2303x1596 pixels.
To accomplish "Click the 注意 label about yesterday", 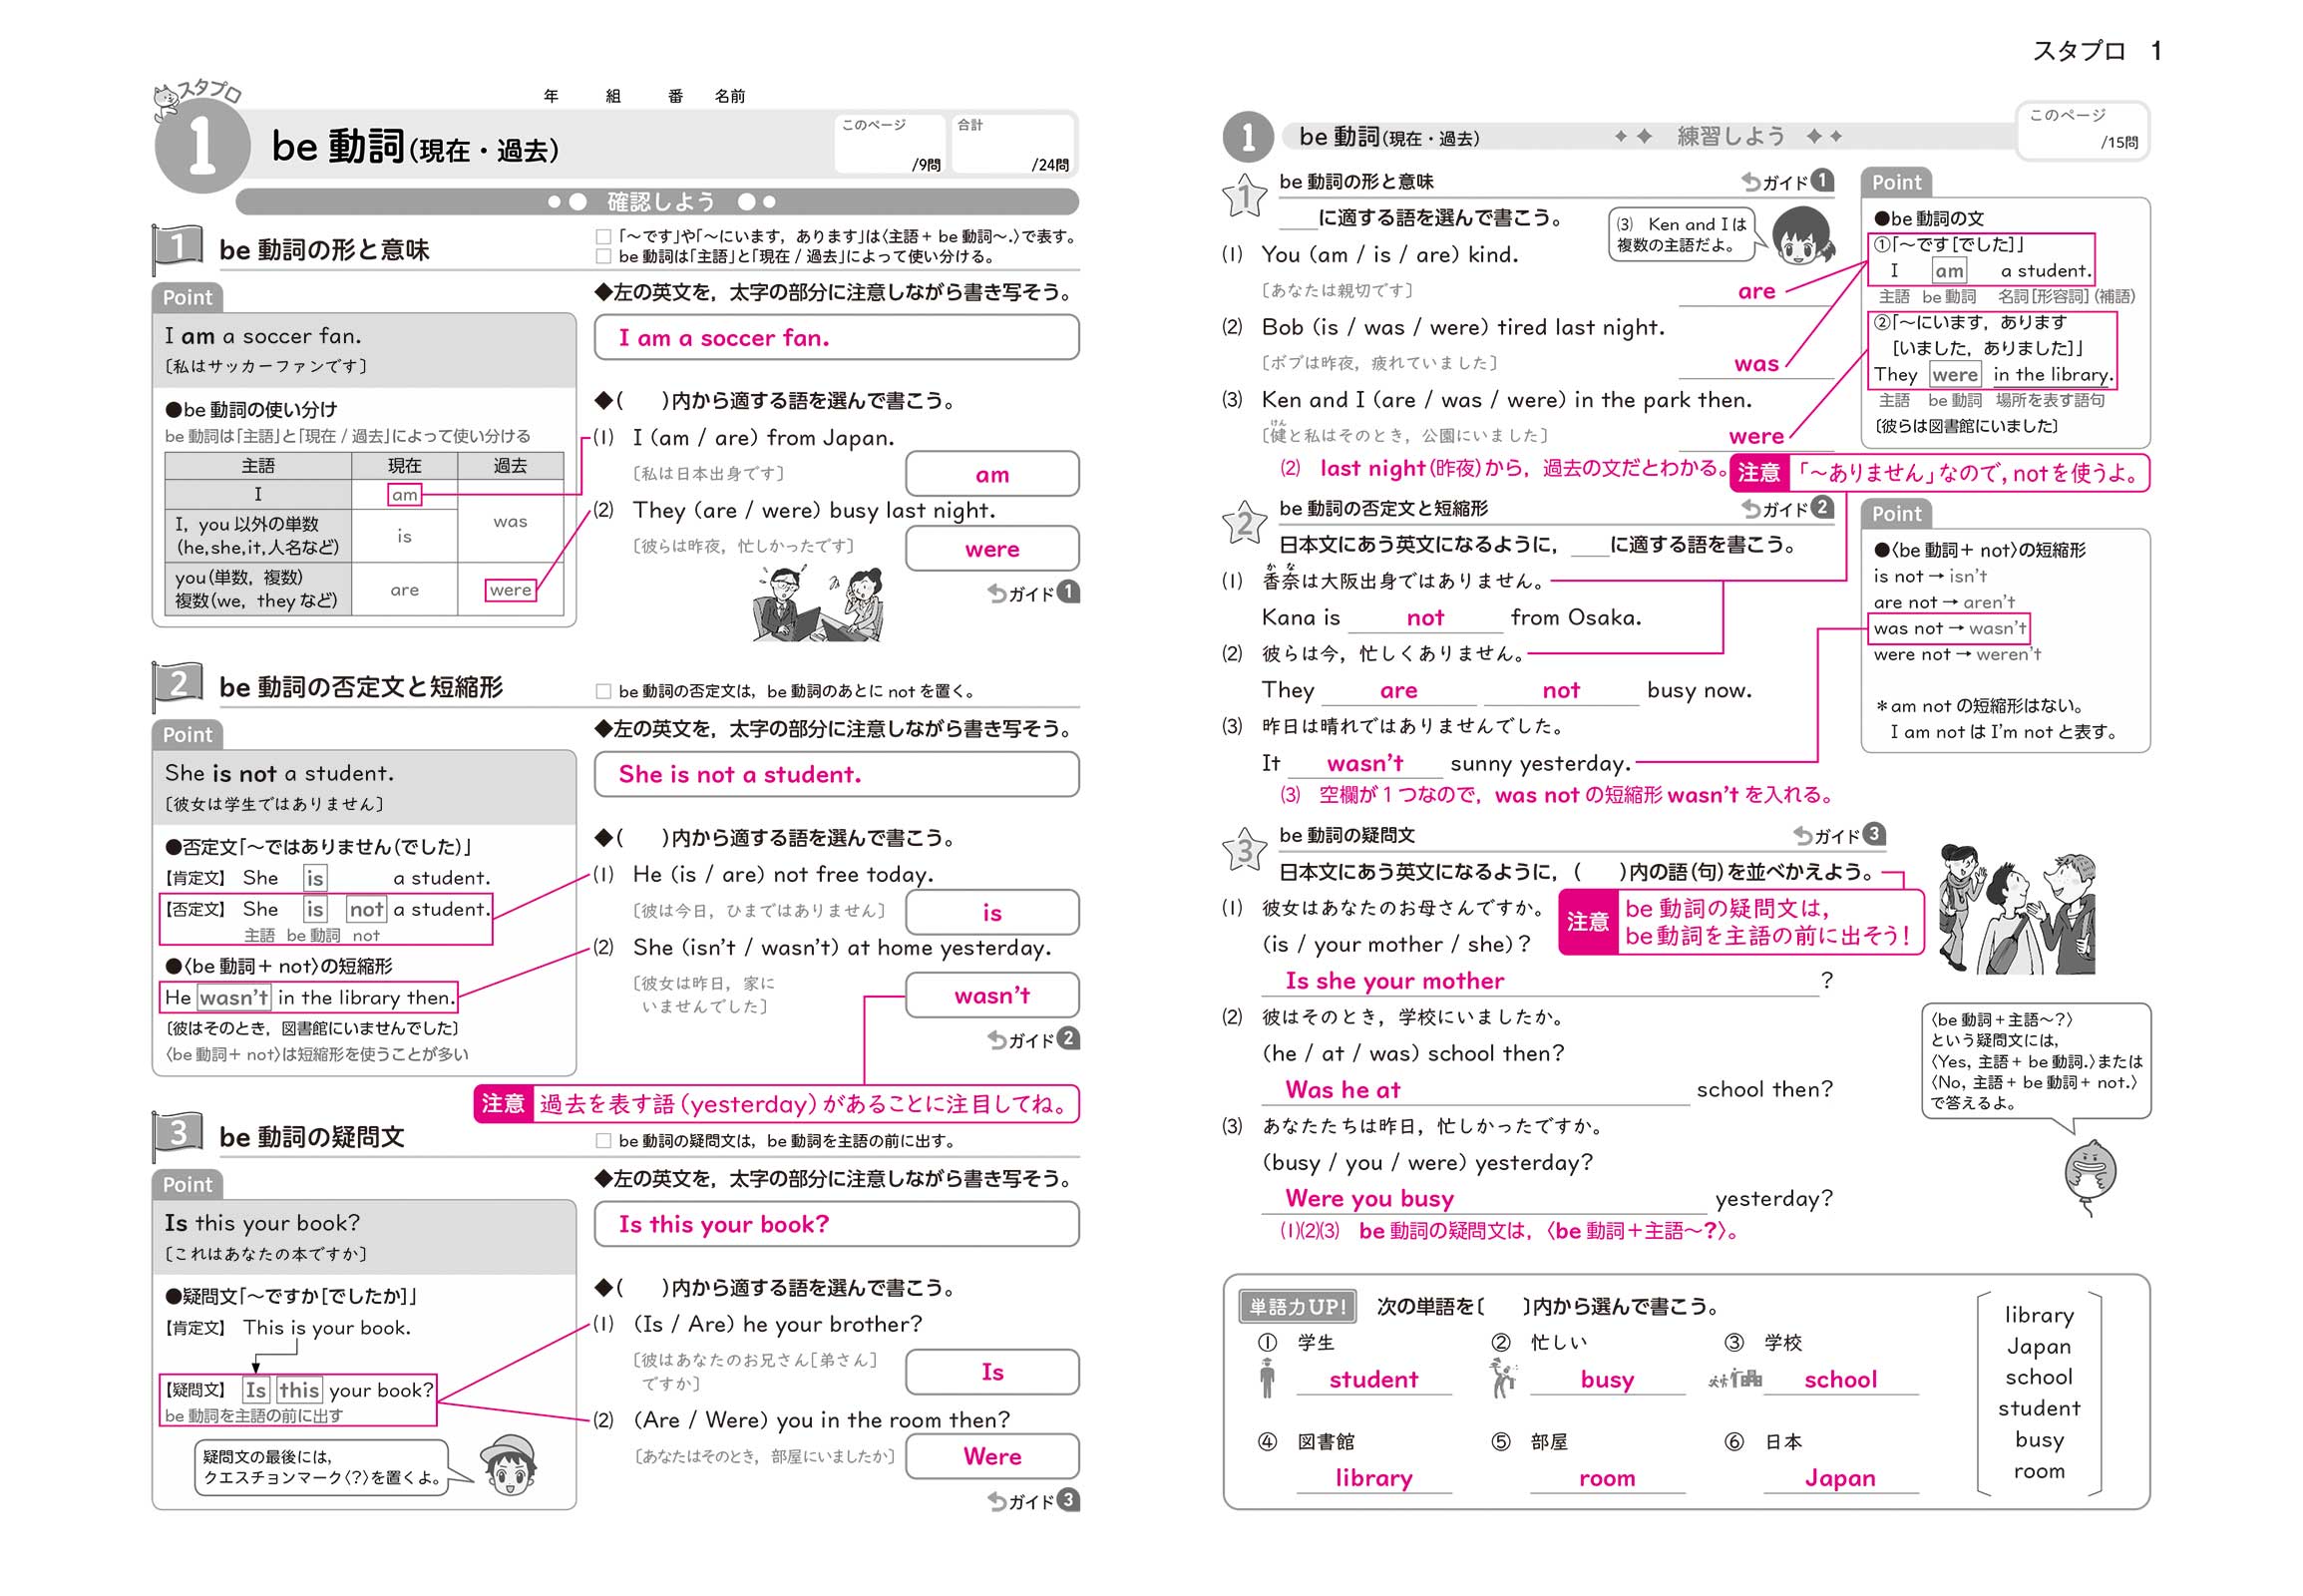I will click(503, 1104).
